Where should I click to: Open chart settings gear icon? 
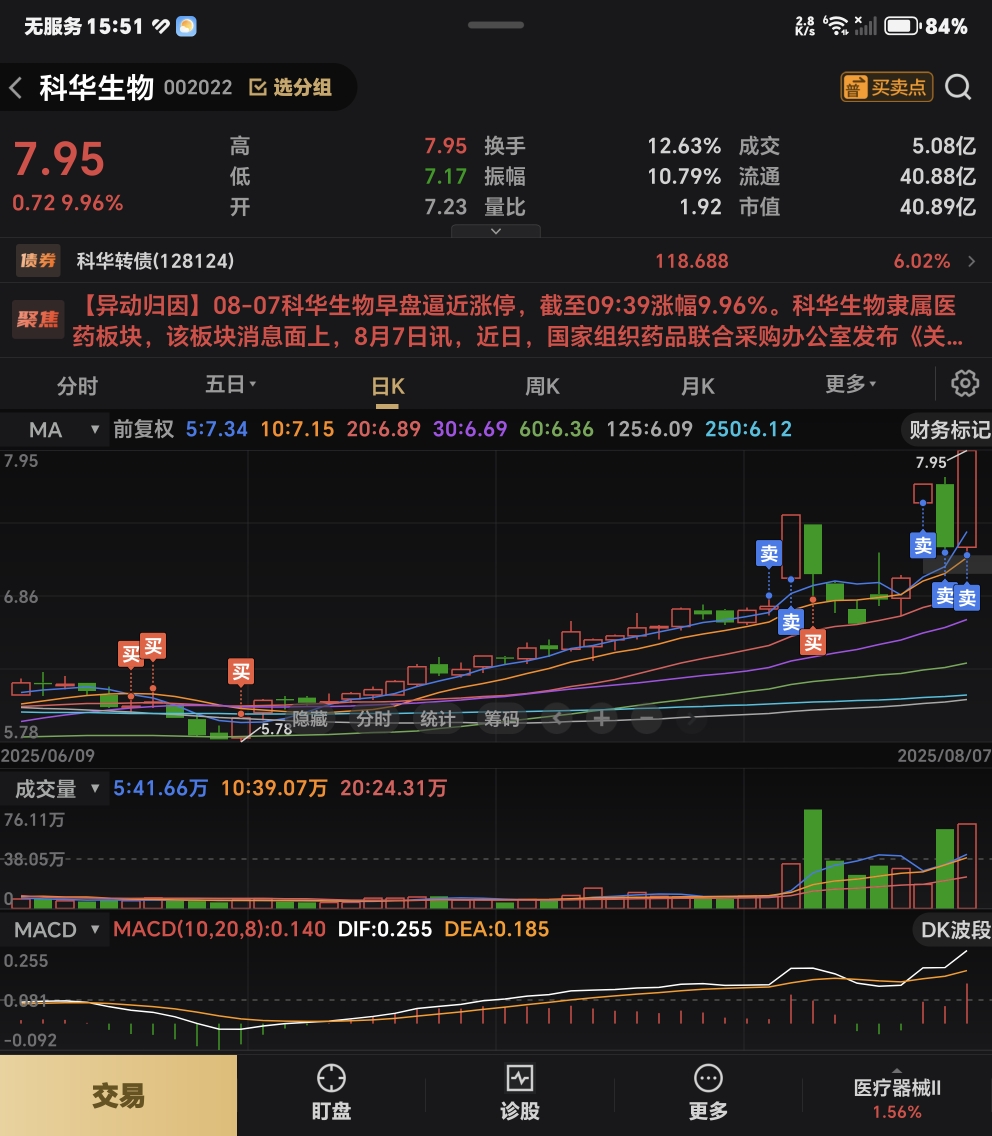[x=964, y=383]
